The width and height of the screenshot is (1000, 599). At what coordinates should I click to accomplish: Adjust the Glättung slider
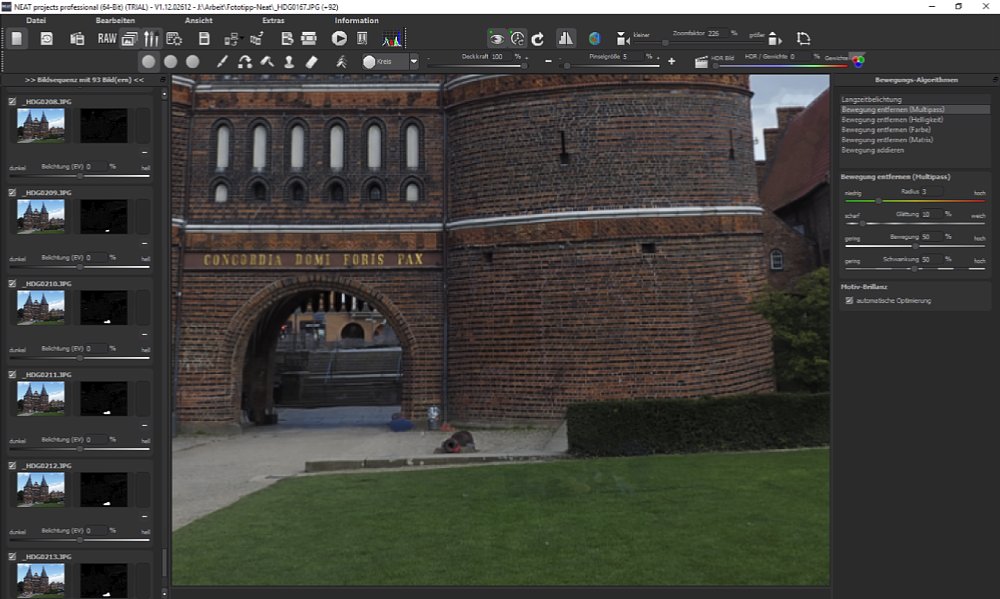[x=915, y=224]
